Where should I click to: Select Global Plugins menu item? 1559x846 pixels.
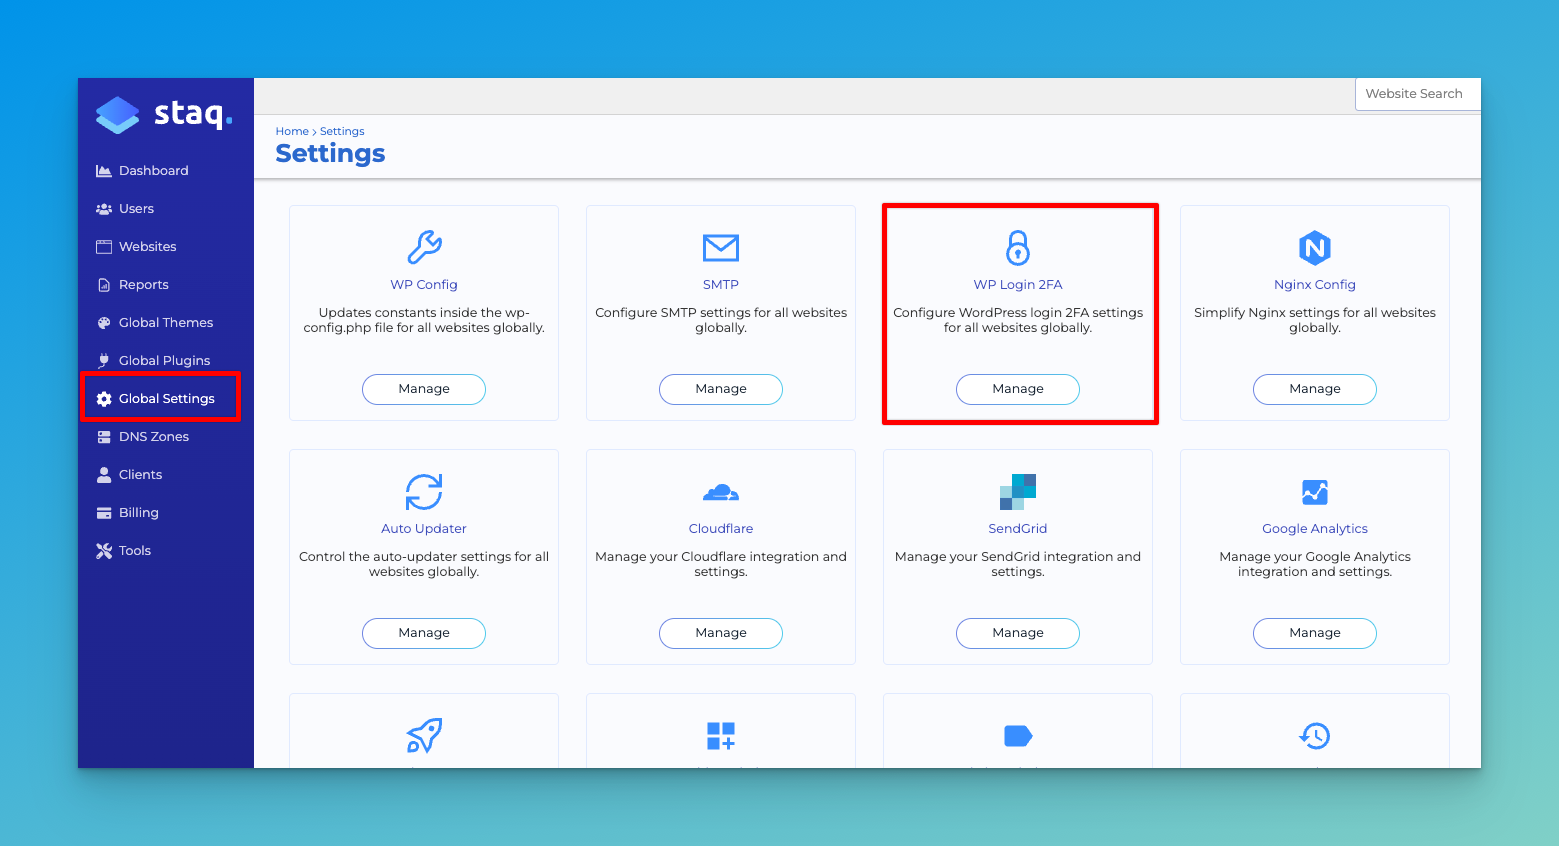point(166,361)
